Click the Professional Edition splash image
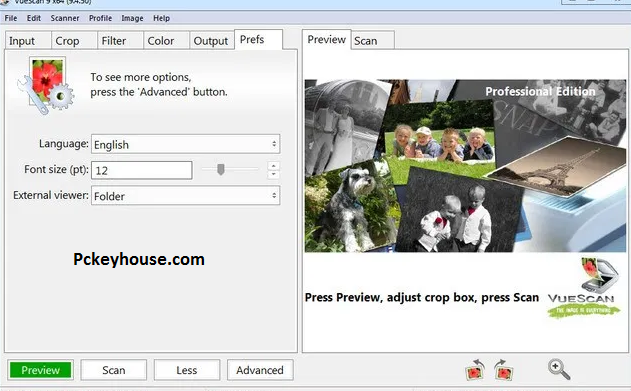631x391 pixels. (x=465, y=166)
